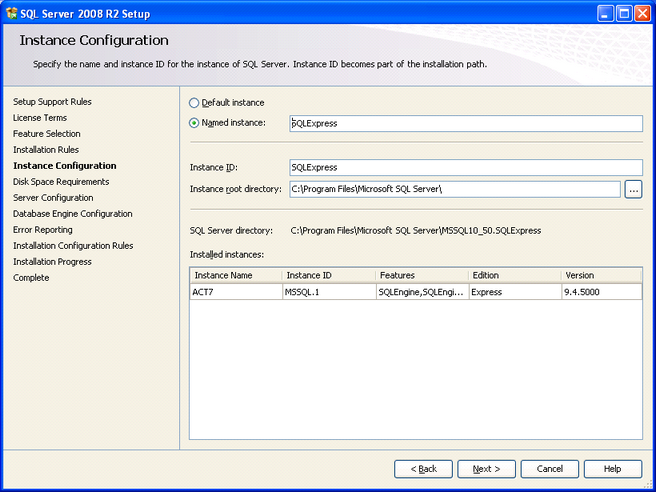Click the browse (...) button for root directory
The image size is (656, 492).
pyautogui.click(x=633, y=189)
